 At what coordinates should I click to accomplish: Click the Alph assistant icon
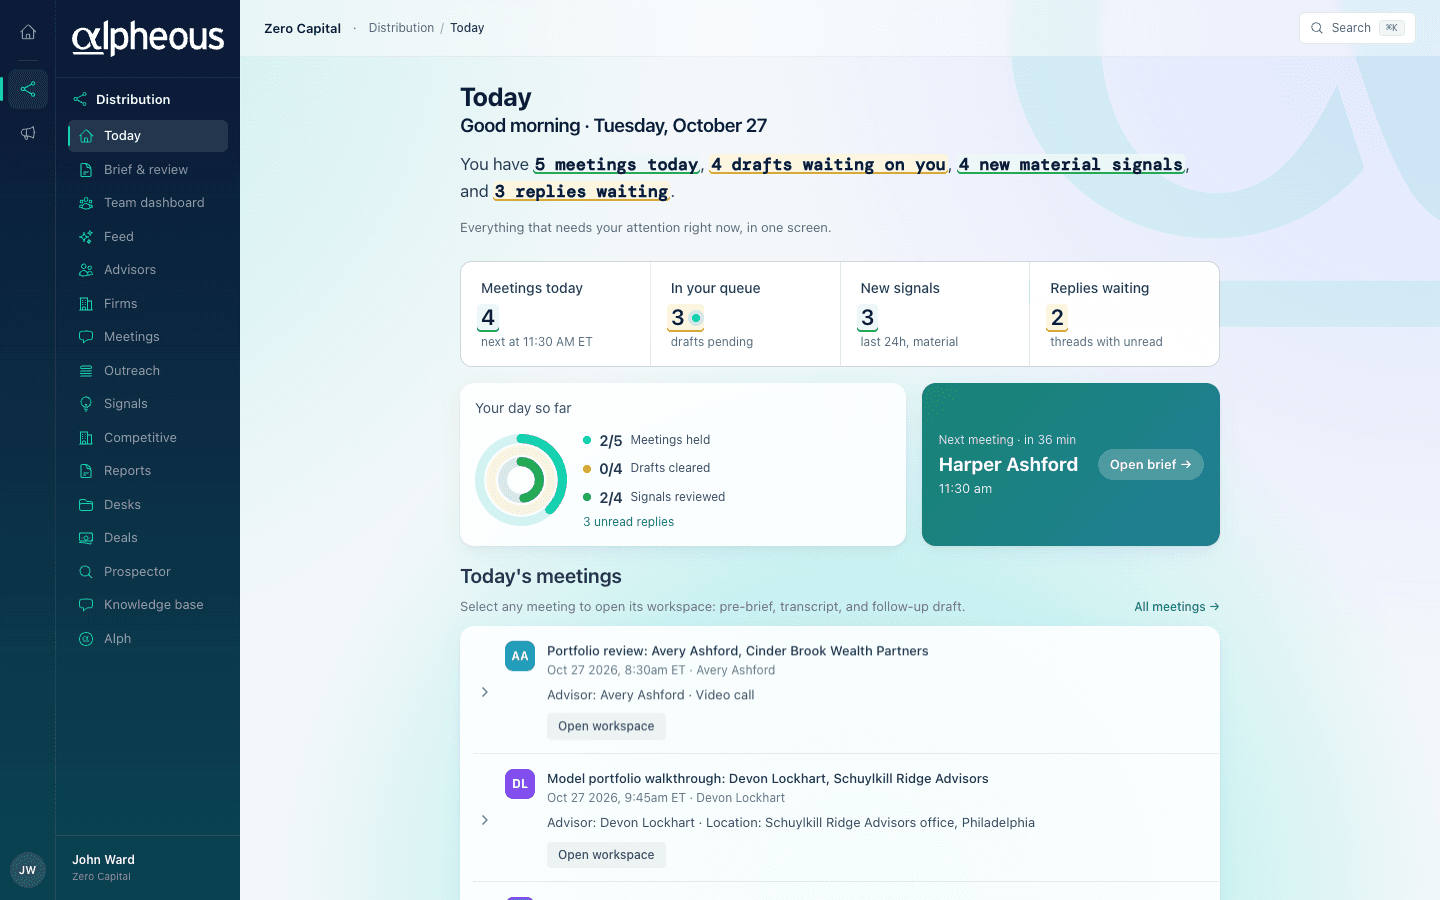(86, 639)
